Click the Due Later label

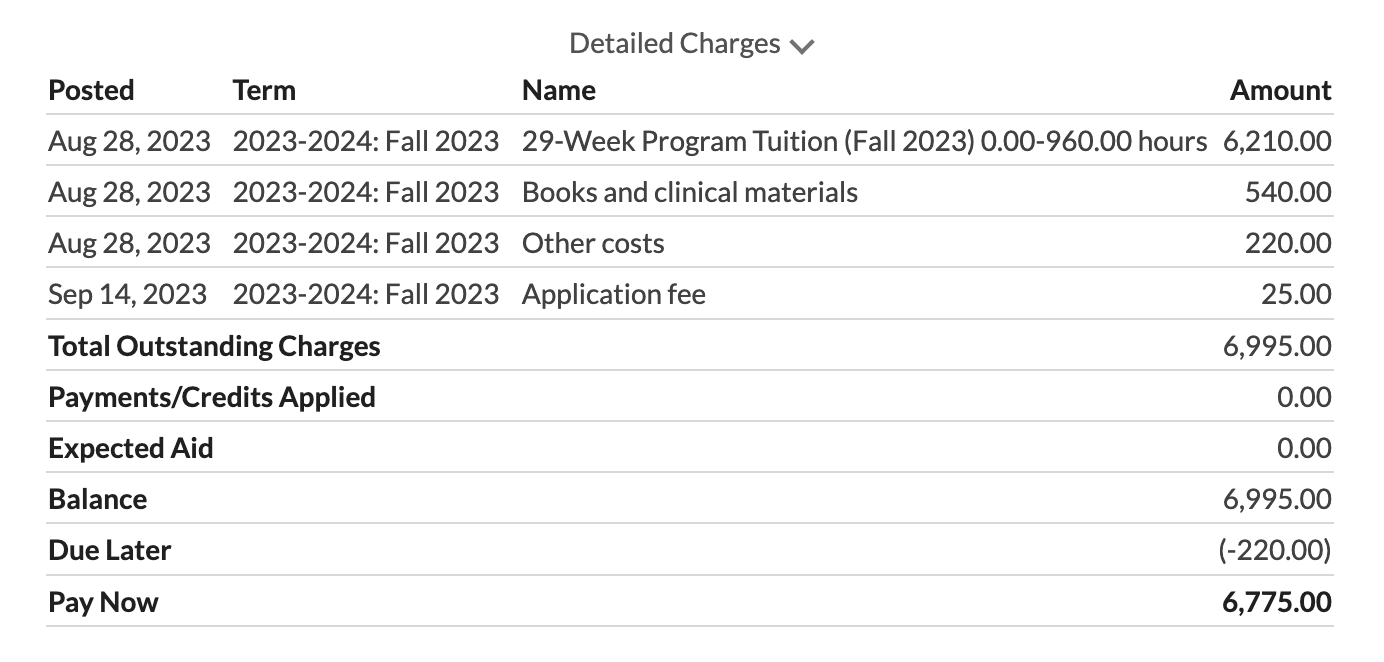[110, 550]
